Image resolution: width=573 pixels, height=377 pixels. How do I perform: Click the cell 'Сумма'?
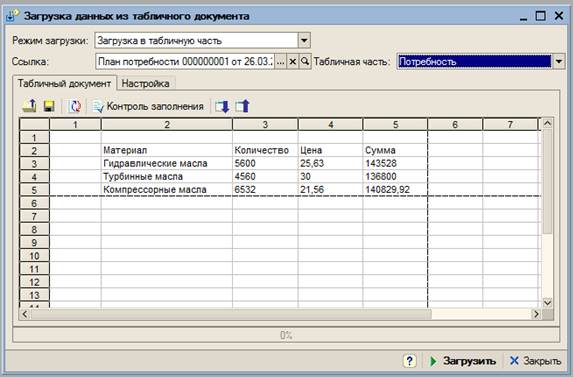(x=395, y=150)
